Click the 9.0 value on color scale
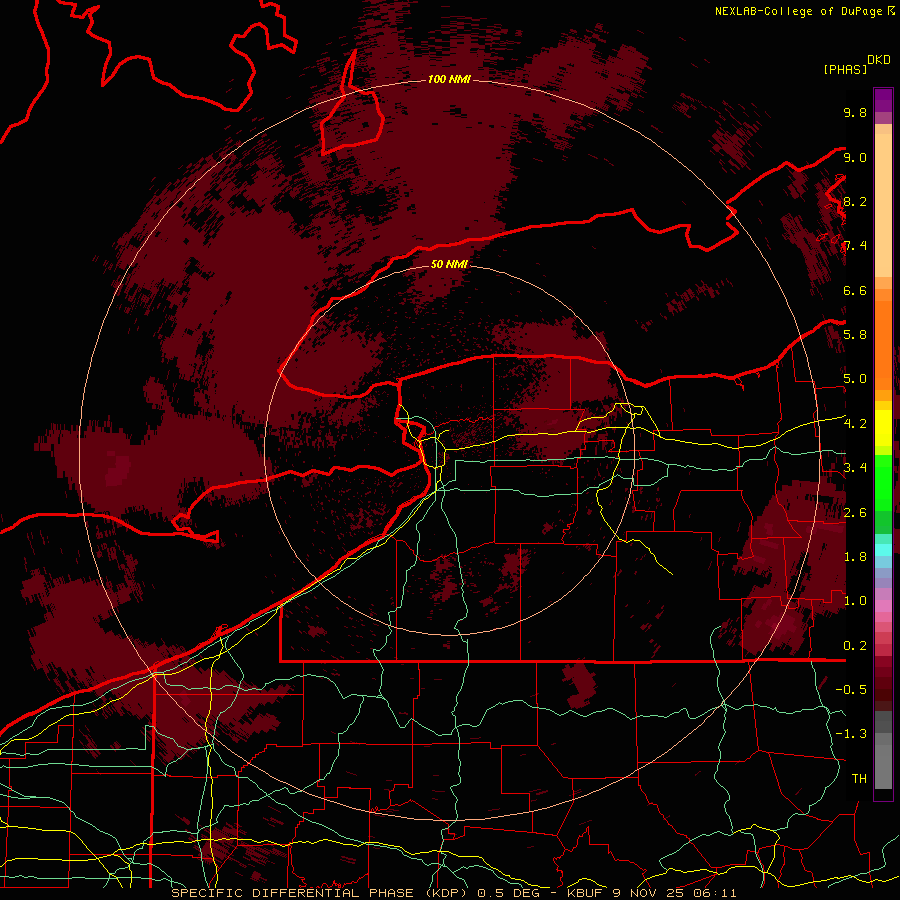Viewport: 900px width, 900px height. tap(855, 157)
